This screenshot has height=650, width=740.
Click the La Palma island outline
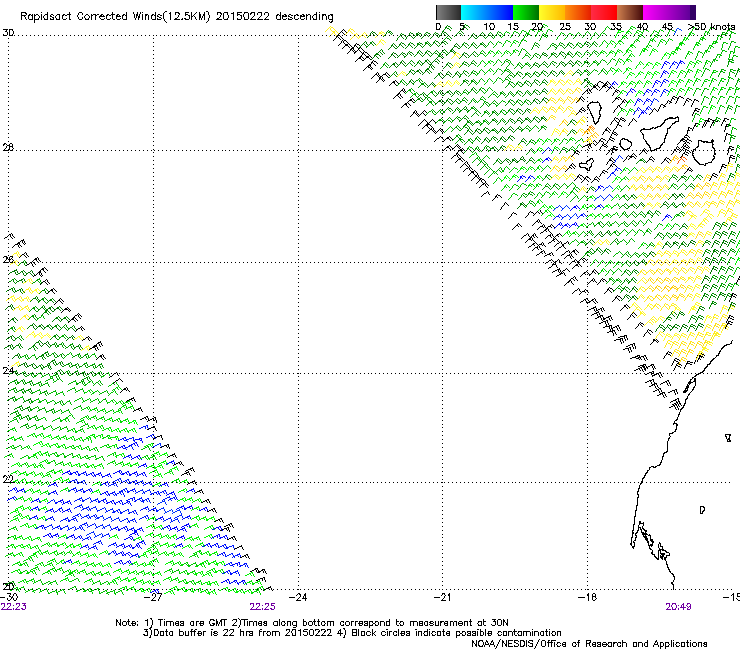(594, 113)
